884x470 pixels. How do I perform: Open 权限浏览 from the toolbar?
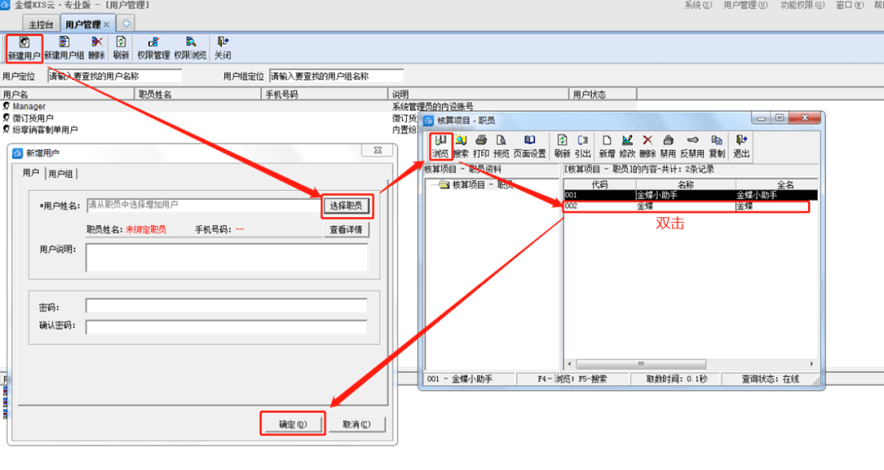(191, 48)
